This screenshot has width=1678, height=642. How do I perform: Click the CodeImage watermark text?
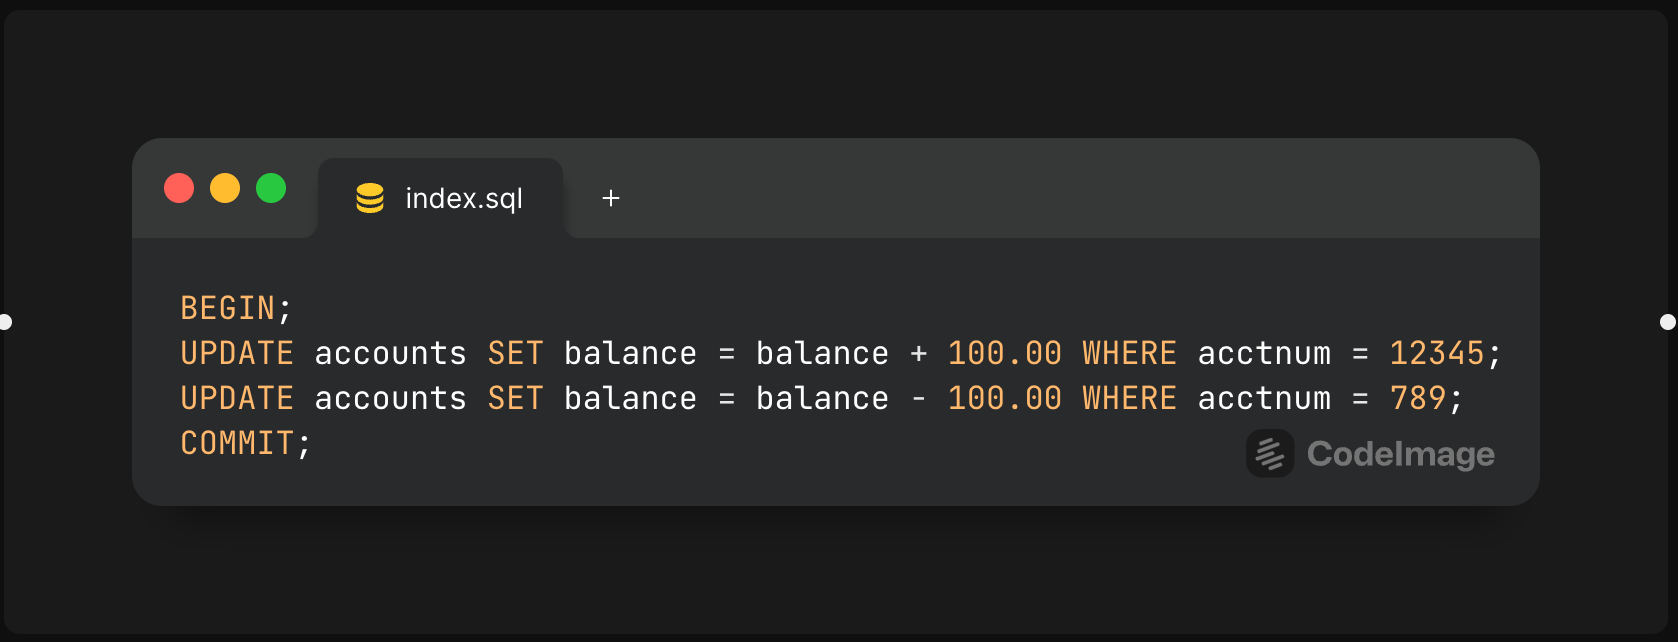click(1400, 454)
